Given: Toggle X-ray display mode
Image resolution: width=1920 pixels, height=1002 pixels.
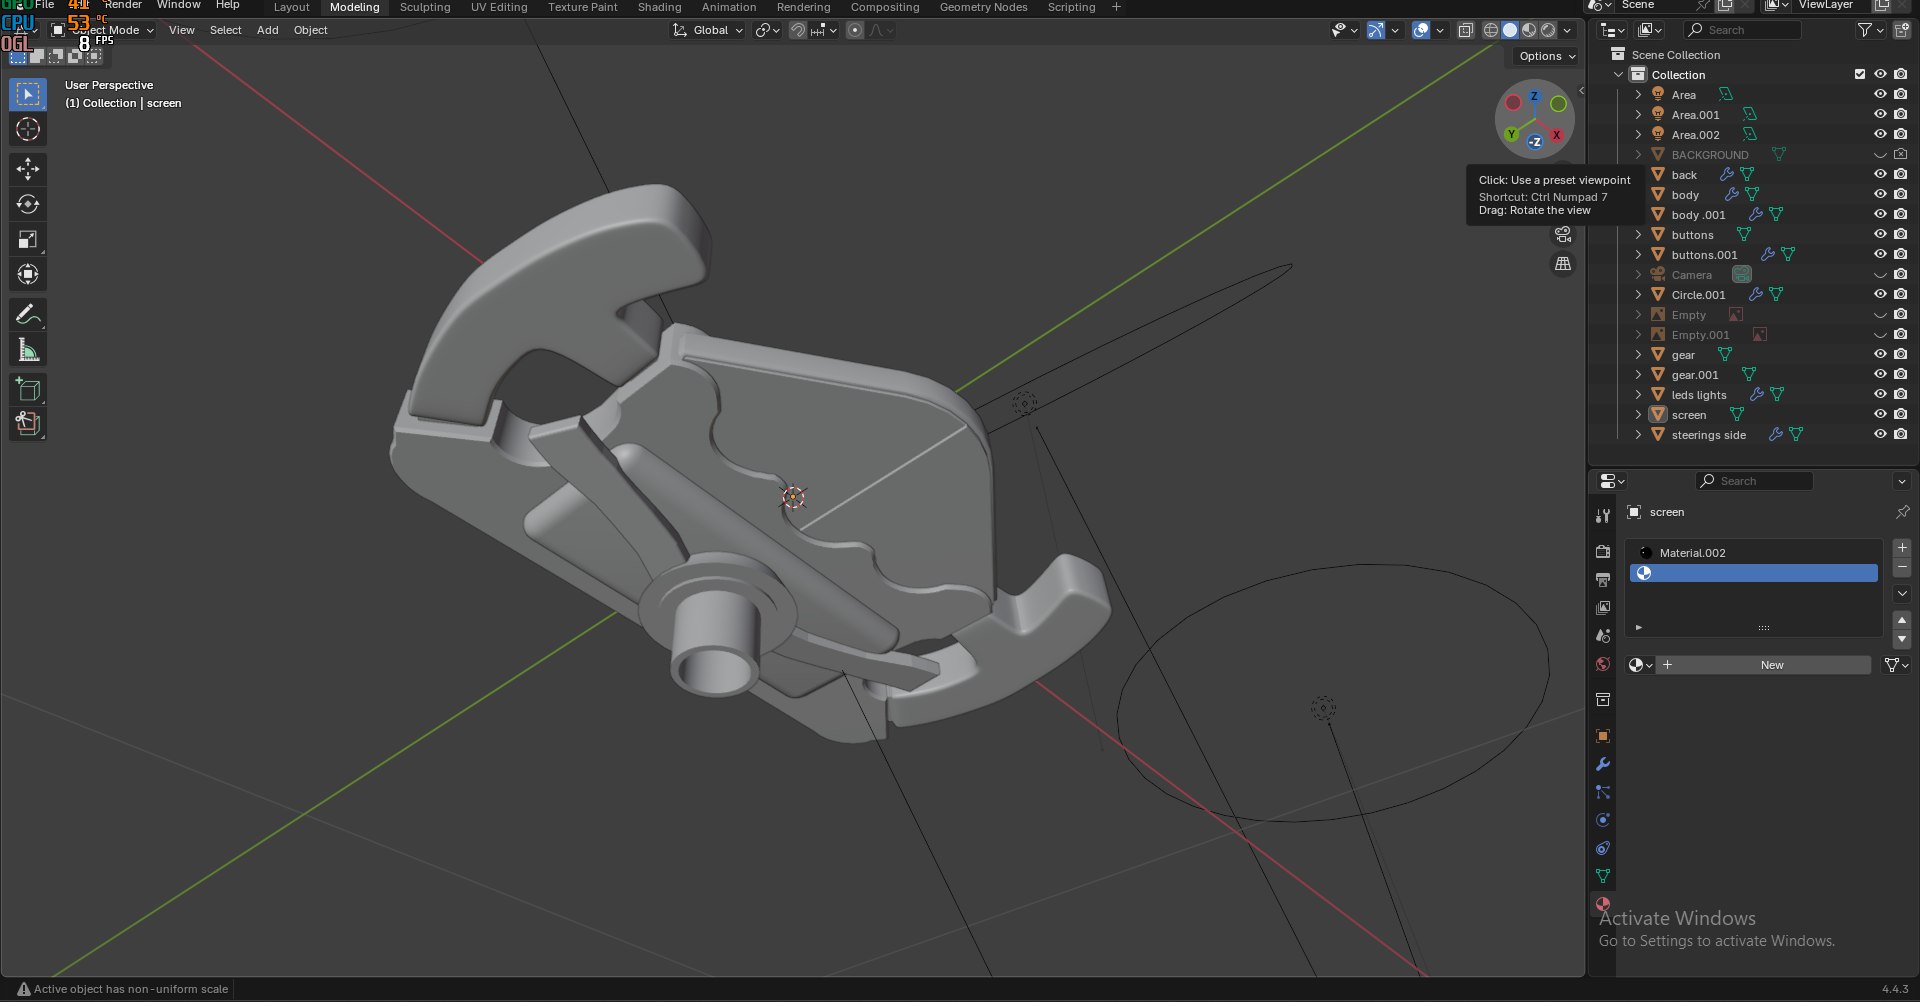Looking at the screenshot, I should click(x=1465, y=30).
